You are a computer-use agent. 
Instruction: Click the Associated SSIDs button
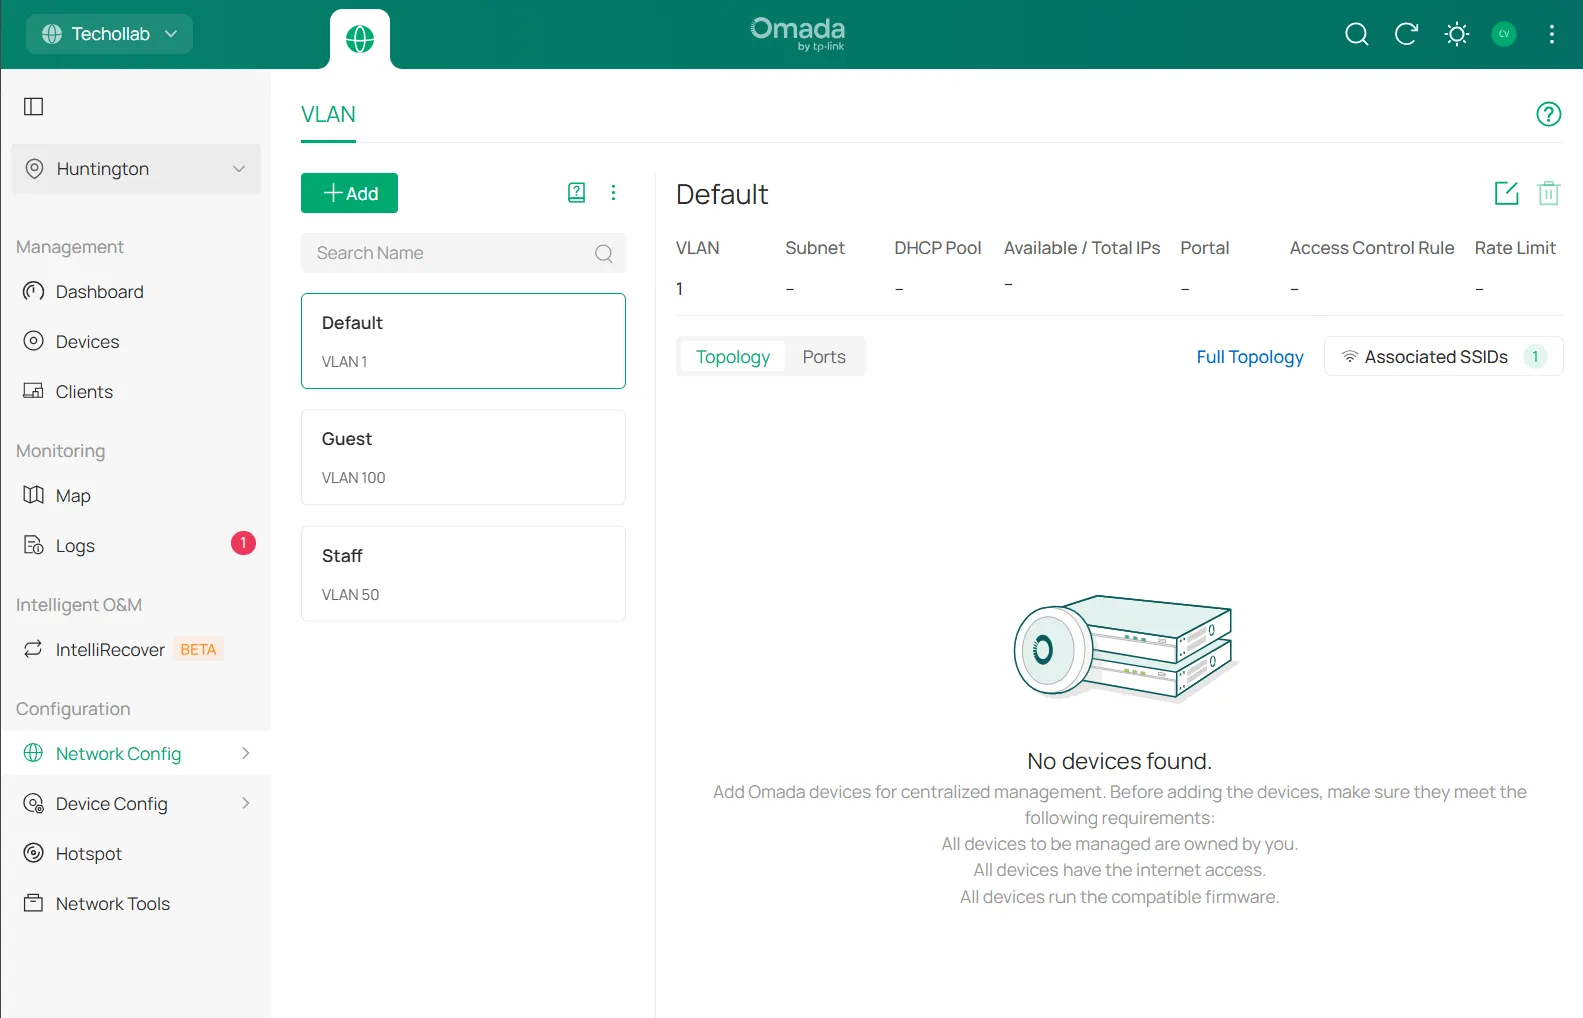tap(1443, 357)
